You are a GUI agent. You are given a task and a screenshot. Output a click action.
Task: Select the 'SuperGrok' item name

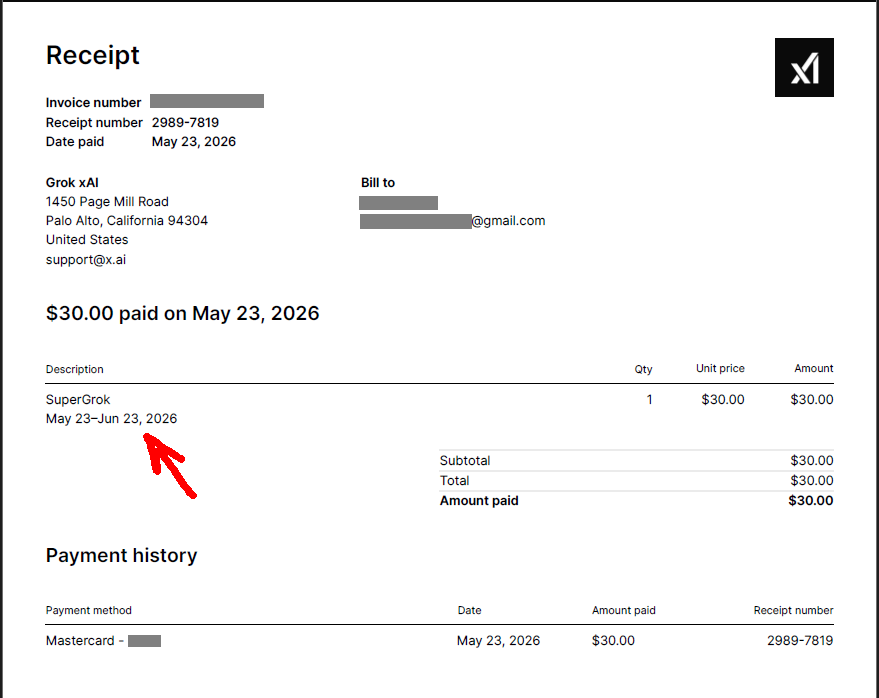(x=78, y=400)
